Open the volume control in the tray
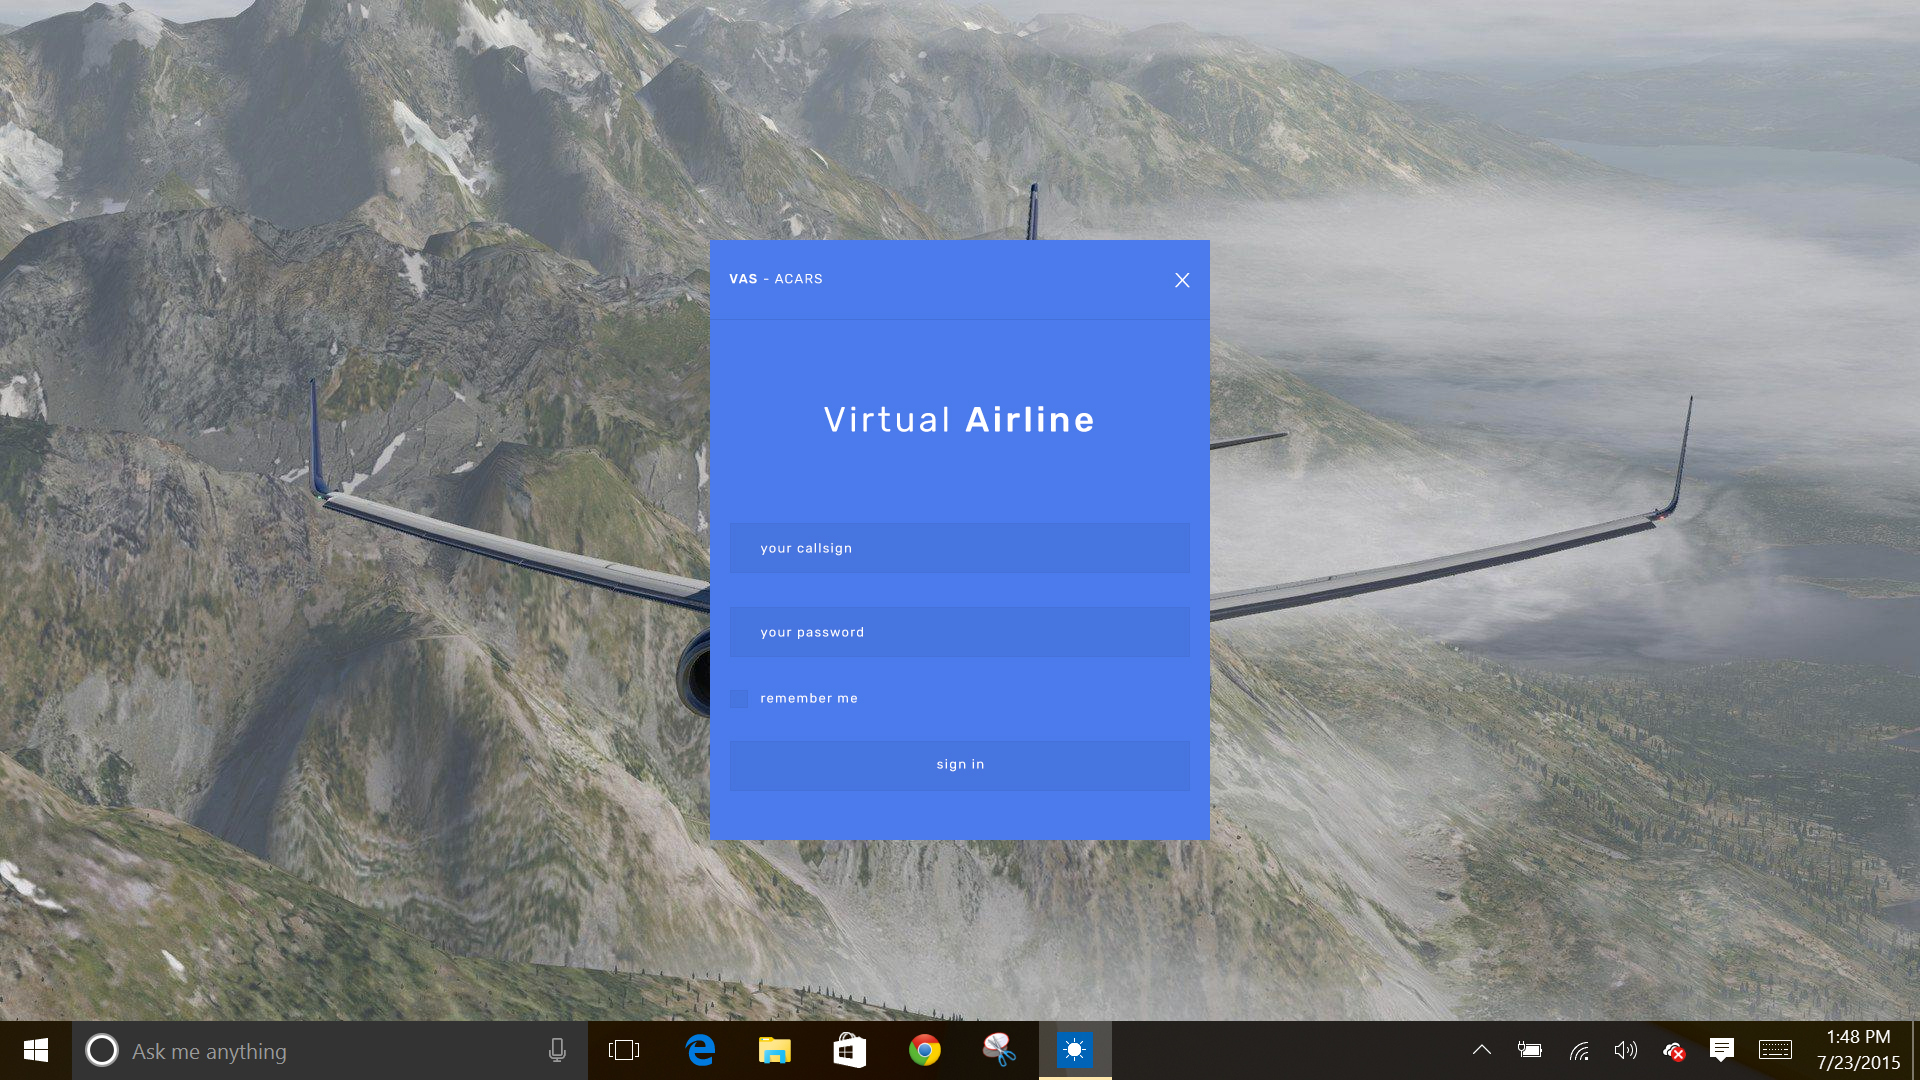Image resolution: width=1920 pixels, height=1080 pixels. [x=1625, y=1050]
